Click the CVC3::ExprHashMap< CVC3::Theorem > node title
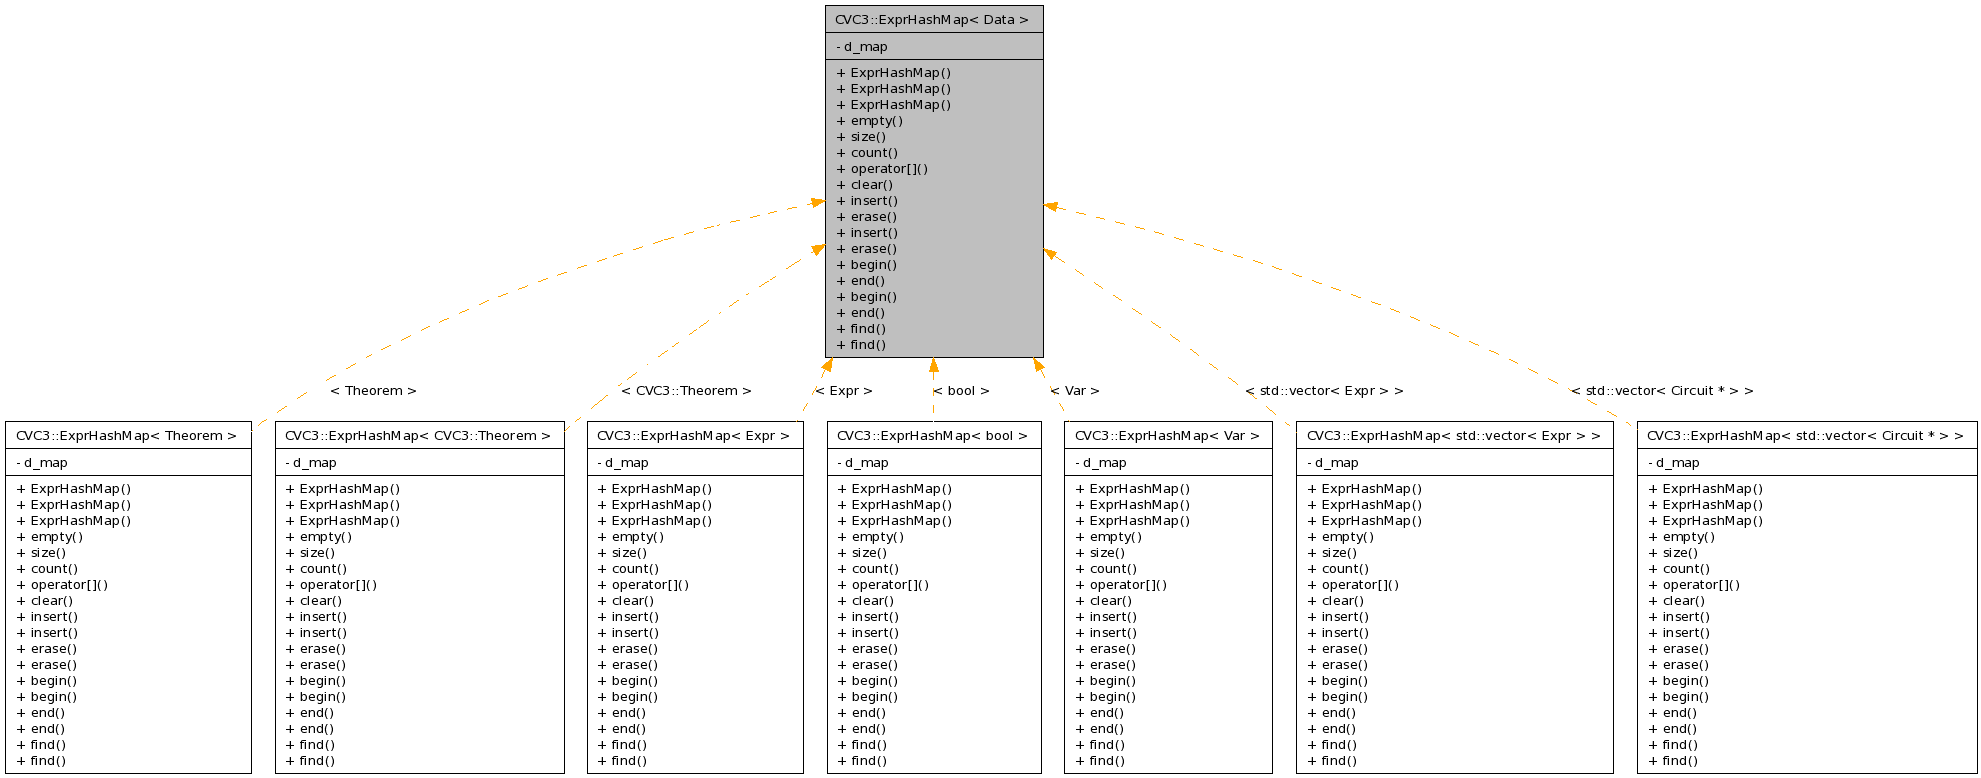The width and height of the screenshot is (1981, 778). [419, 436]
